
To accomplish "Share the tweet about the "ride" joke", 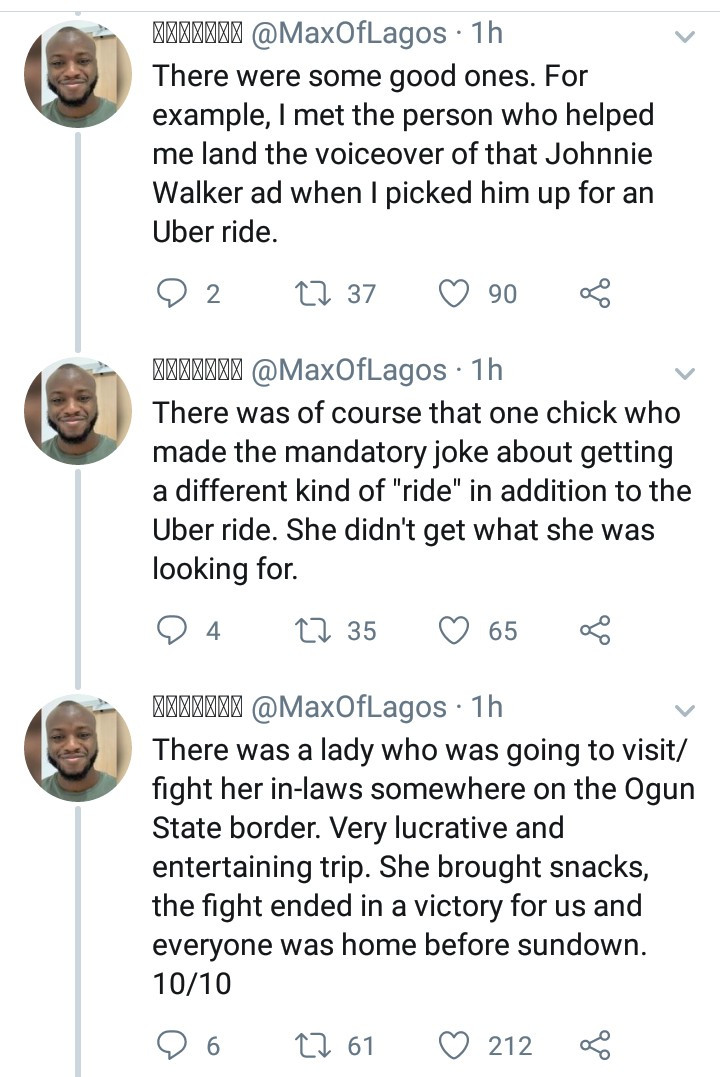I will [x=594, y=630].
